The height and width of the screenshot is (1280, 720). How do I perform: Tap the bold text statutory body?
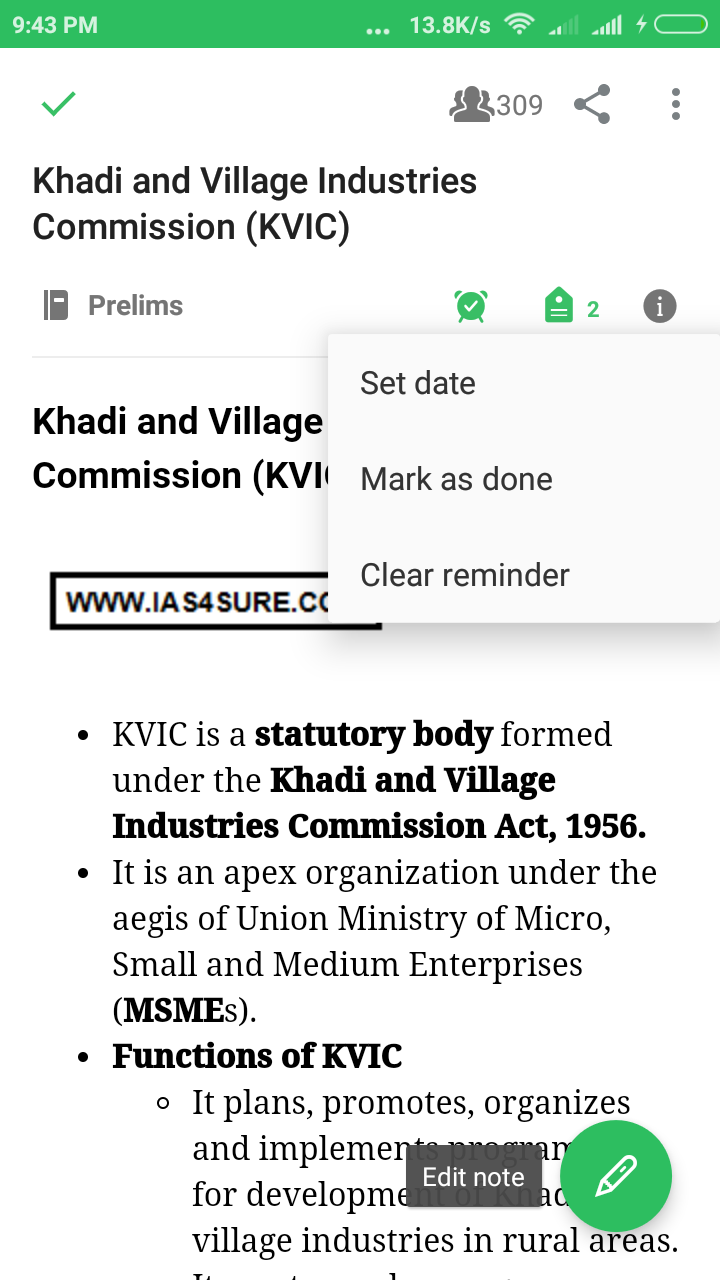pyautogui.click(x=373, y=734)
